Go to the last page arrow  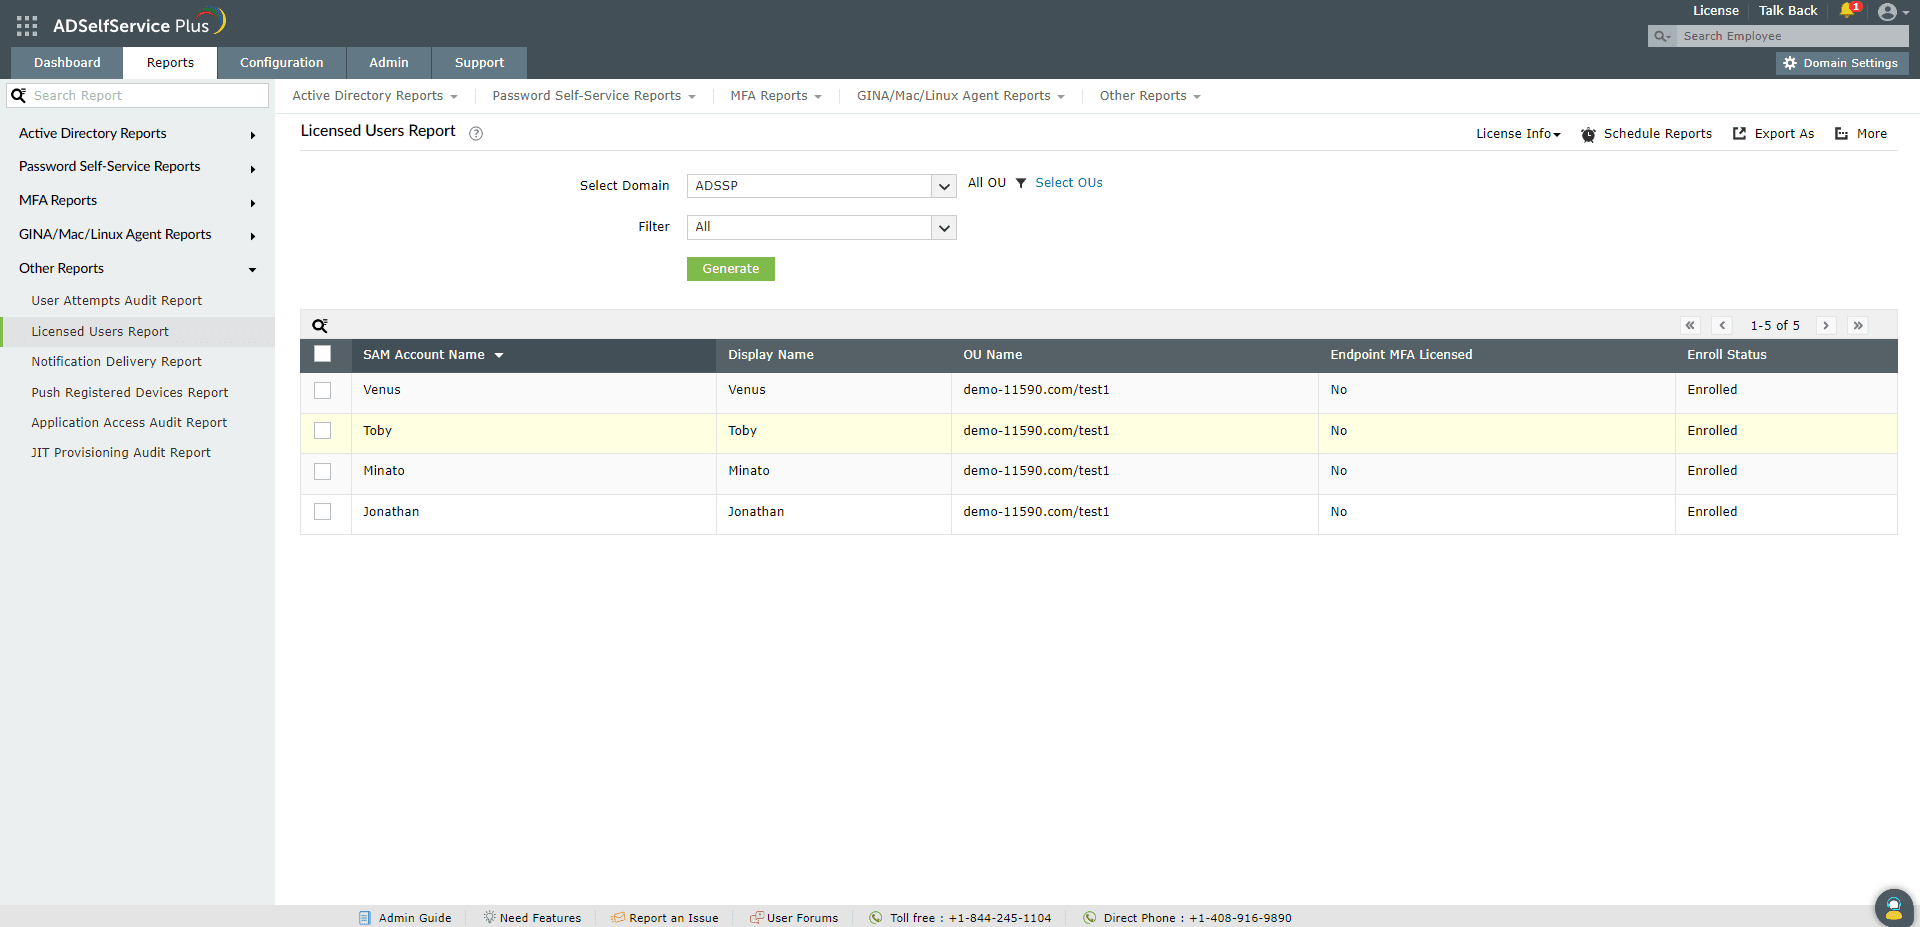(1858, 326)
